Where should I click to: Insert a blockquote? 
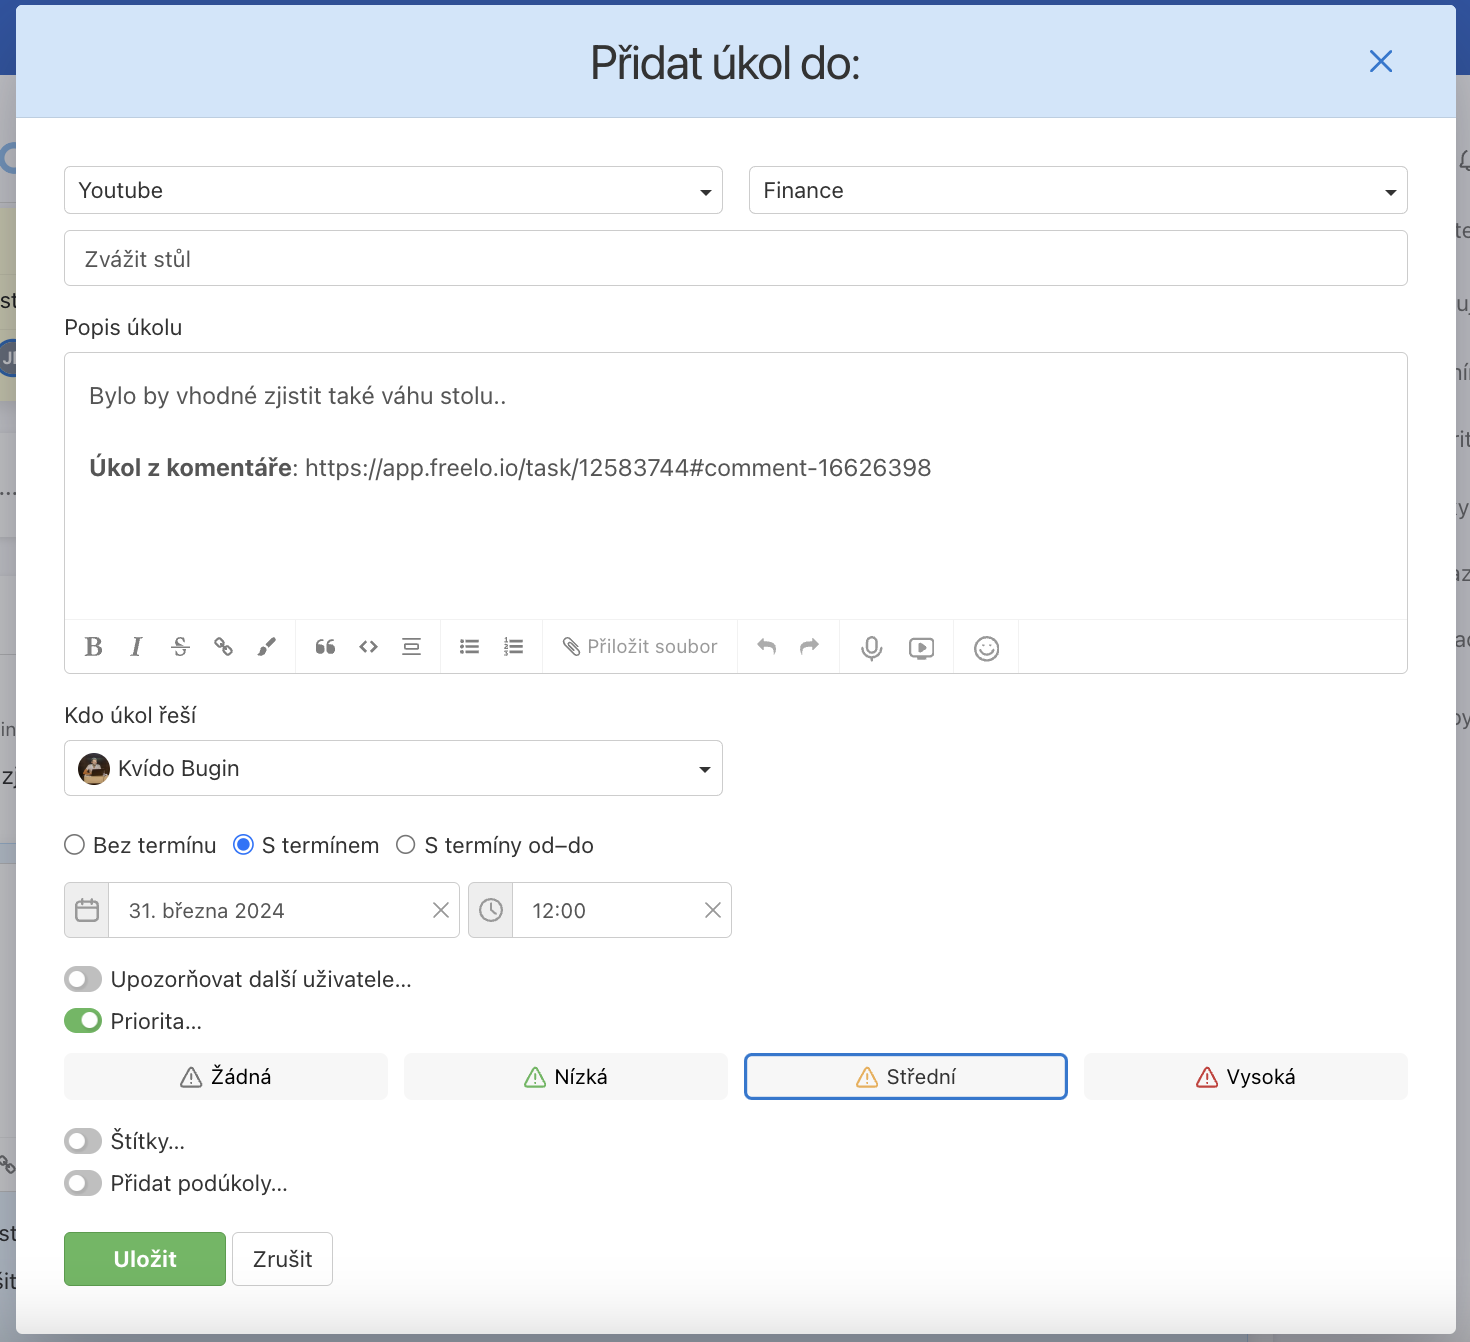click(325, 647)
